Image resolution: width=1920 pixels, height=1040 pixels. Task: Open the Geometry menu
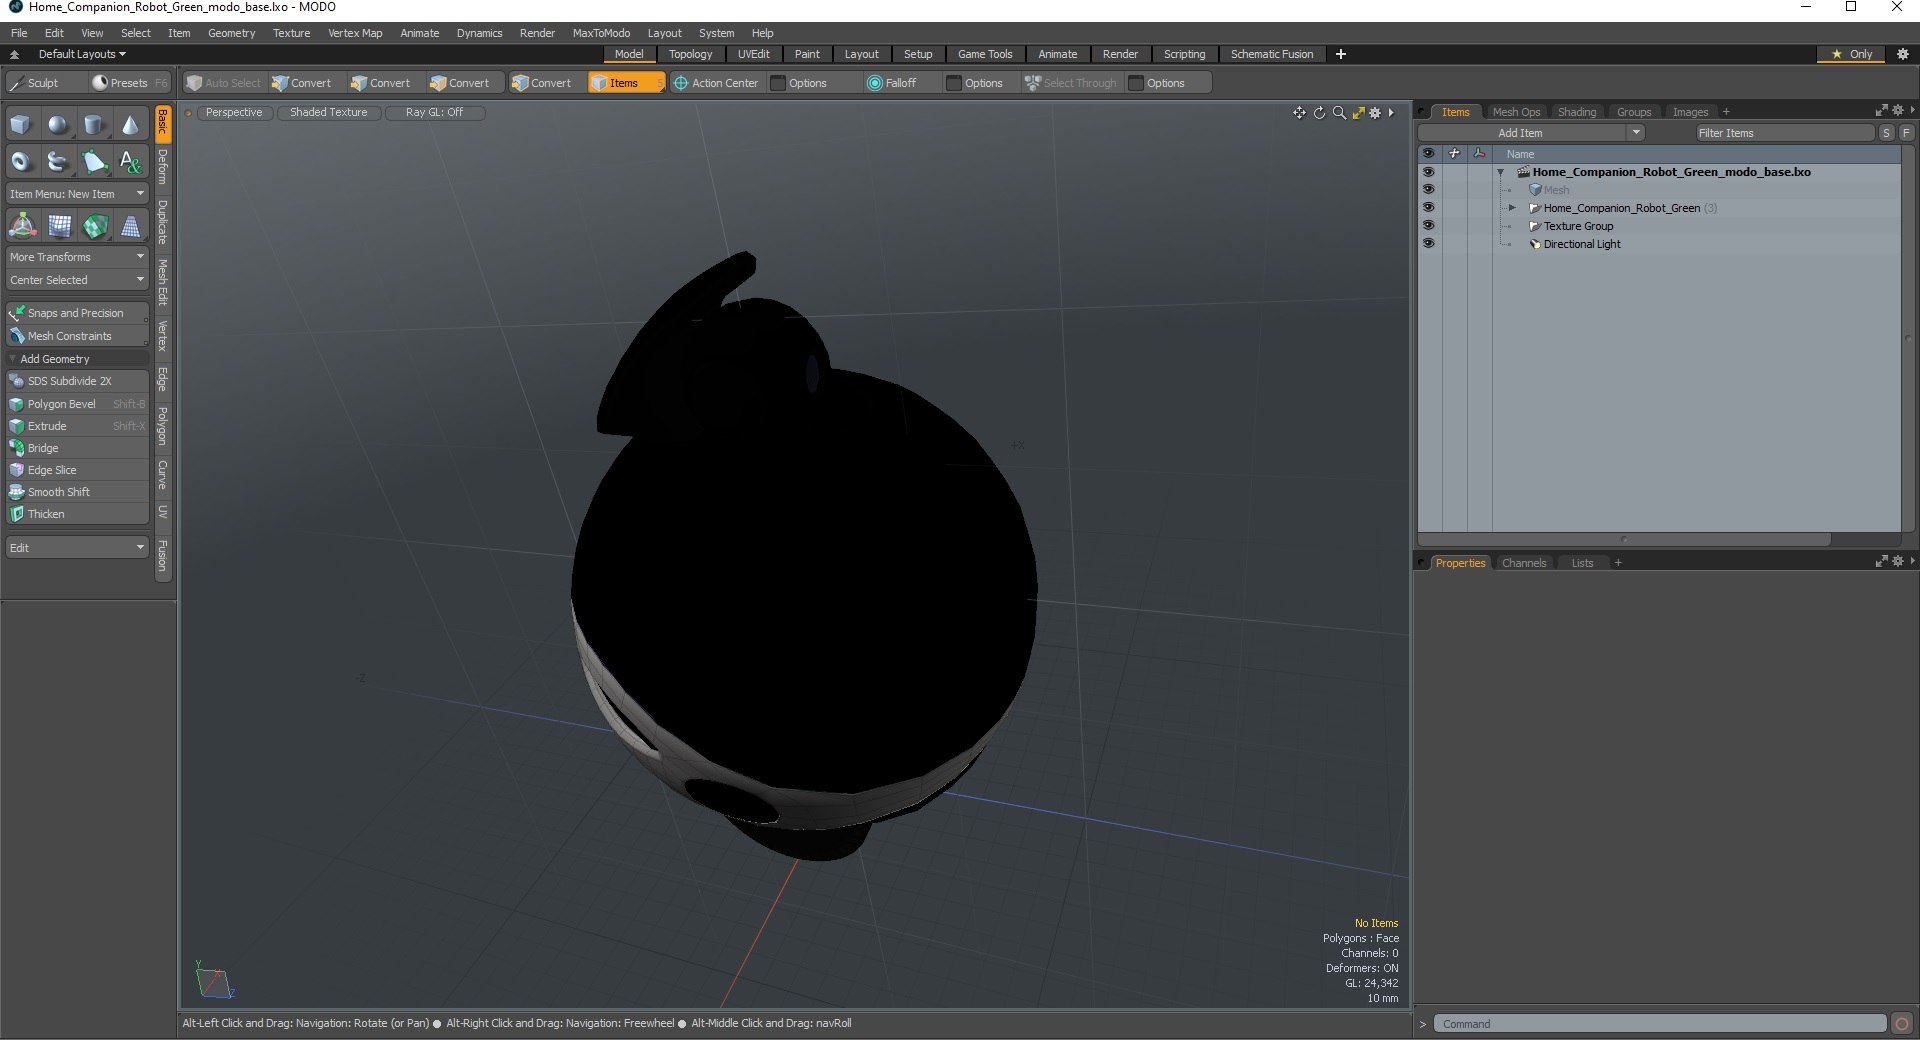pyautogui.click(x=231, y=33)
